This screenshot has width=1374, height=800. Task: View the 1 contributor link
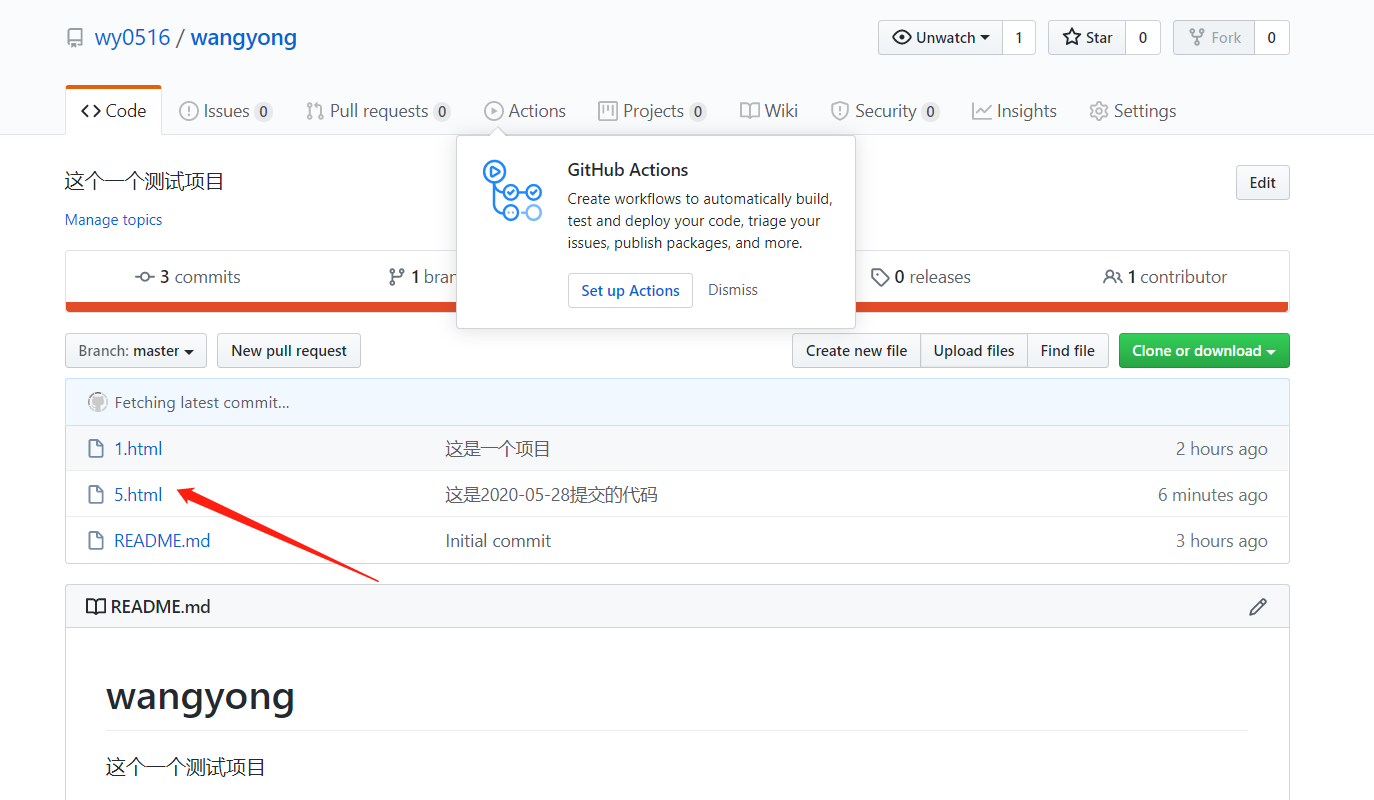(x=1165, y=277)
